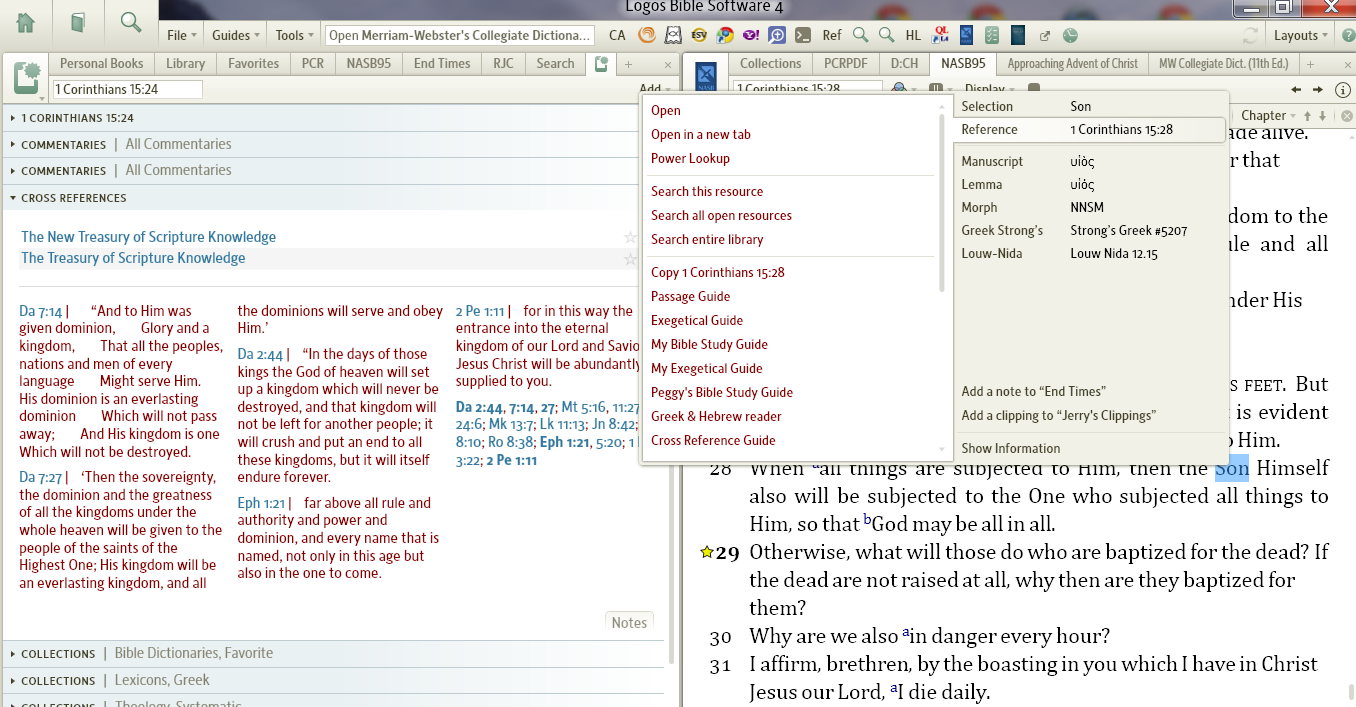Image resolution: width=1356 pixels, height=707 pixels.
Task: Go forward with the right arrow
Action: coord(1318,89)
